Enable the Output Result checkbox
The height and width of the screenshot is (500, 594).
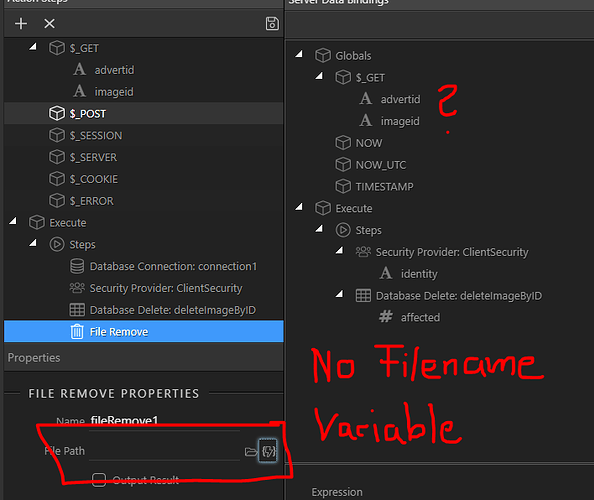pyautogui.click(x=99, y=480)
